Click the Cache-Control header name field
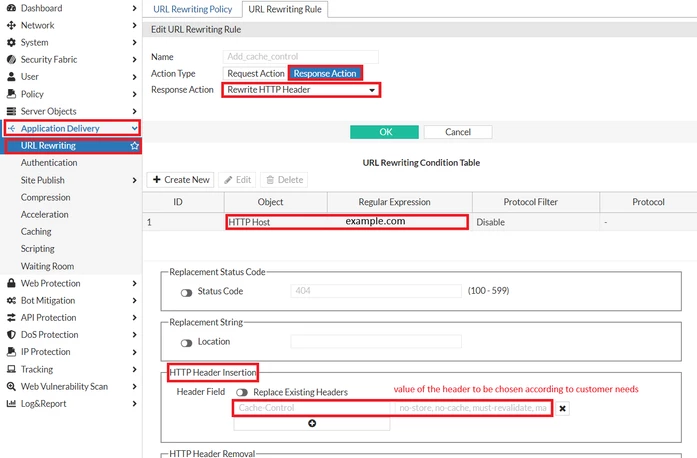The width and height of the screenshot is (697, 458). (x=312, y=408)
